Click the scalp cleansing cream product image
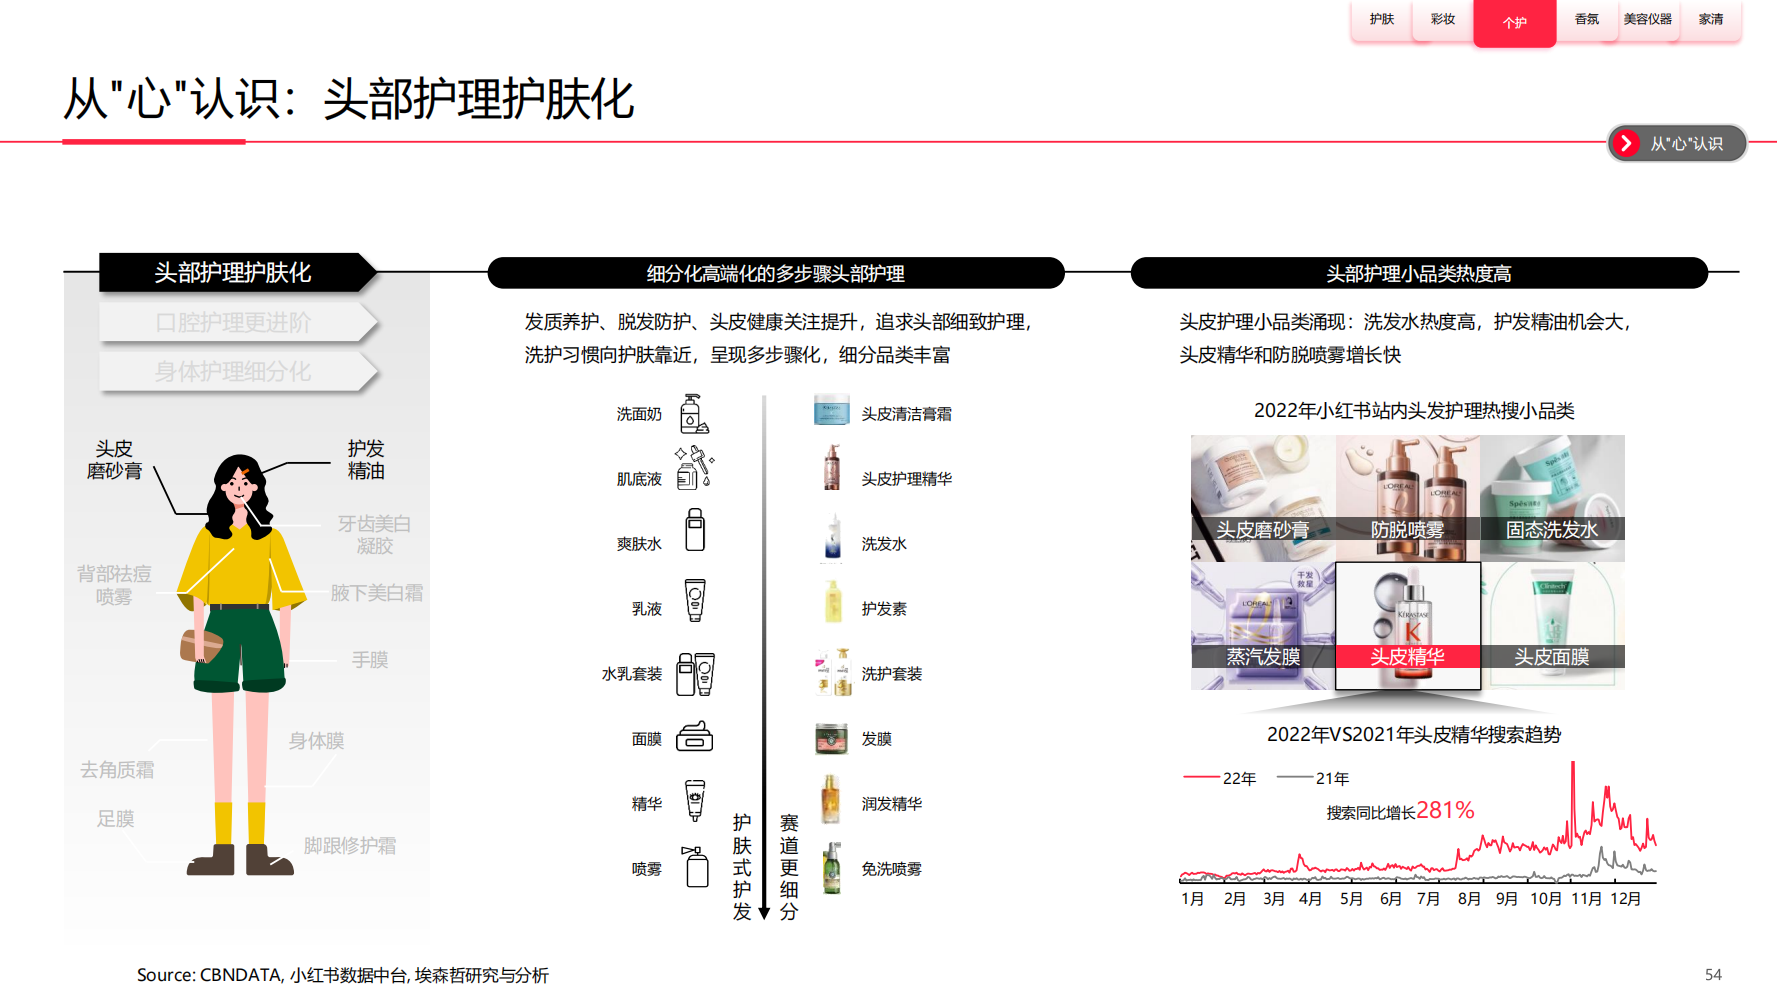The width and height of the screenshot is (1778, 1000). [x=831, y=410]
